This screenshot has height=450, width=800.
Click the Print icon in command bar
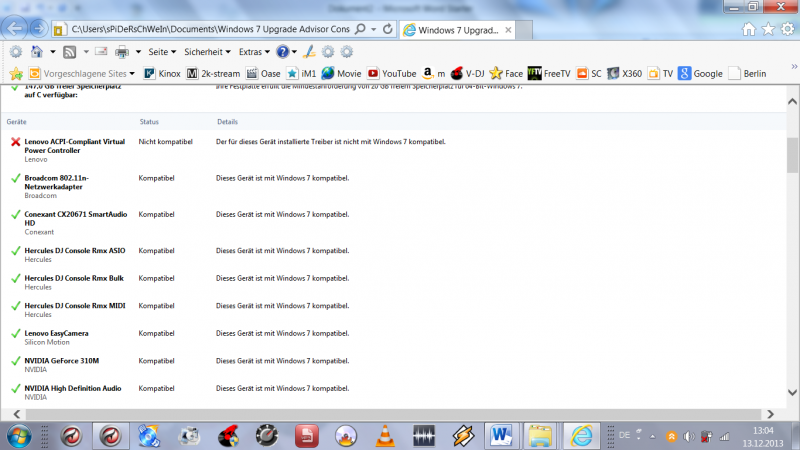pyautogui.click(x=122, y=52)
